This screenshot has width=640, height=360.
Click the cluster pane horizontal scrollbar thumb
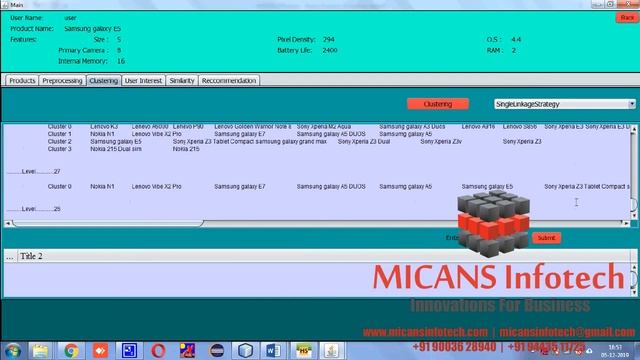click(108, 223)
